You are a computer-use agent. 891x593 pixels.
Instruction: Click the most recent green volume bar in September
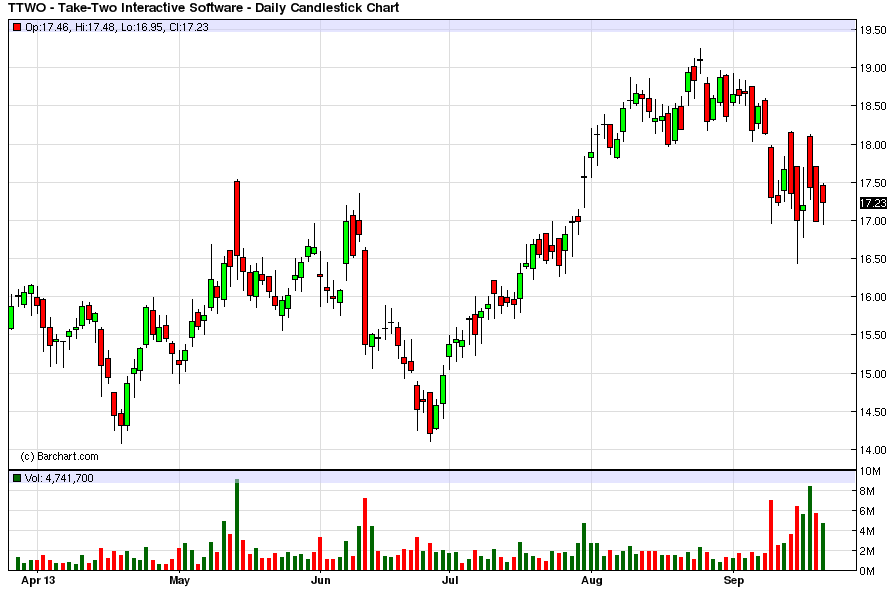click(823, 546)
